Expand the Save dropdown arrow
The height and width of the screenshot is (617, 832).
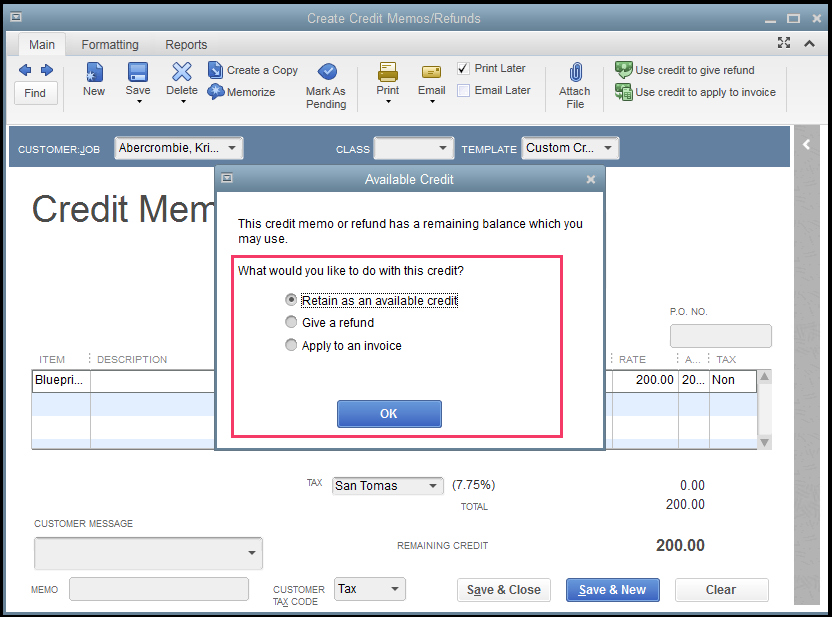[139, 101]
